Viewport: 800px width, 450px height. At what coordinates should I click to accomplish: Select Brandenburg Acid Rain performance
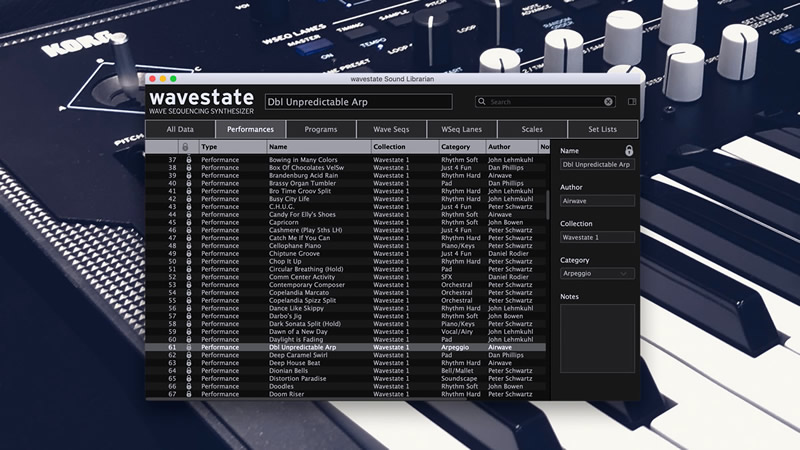coord(345,176)
